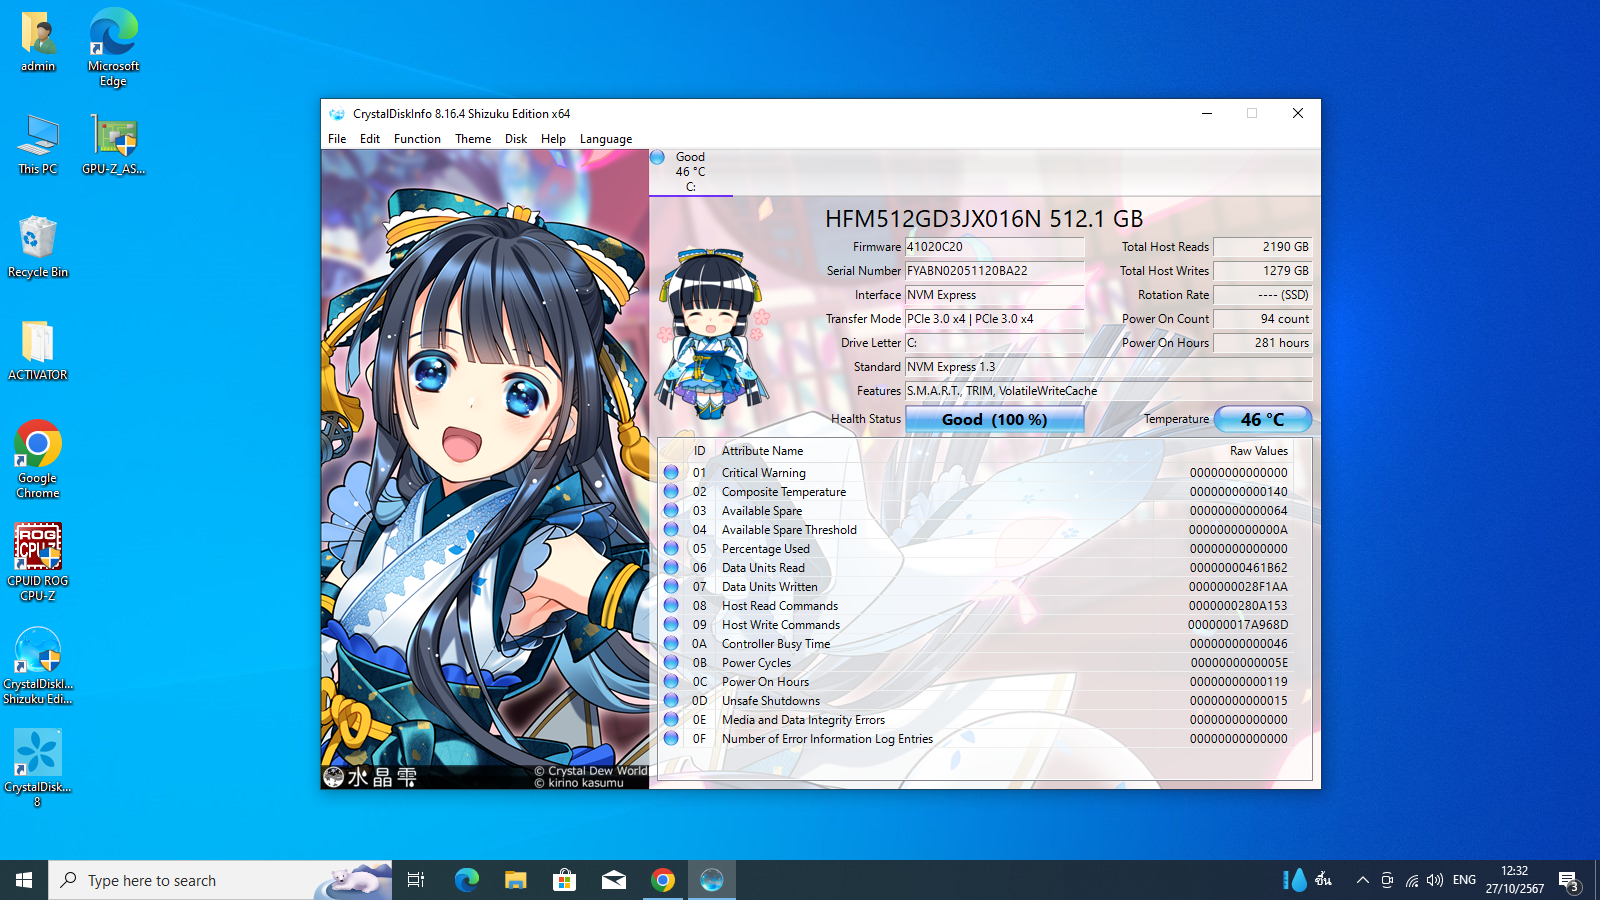
Task: Select the CPUID ROG CPU-Z desktop shortcut
Action: point(38,562)
